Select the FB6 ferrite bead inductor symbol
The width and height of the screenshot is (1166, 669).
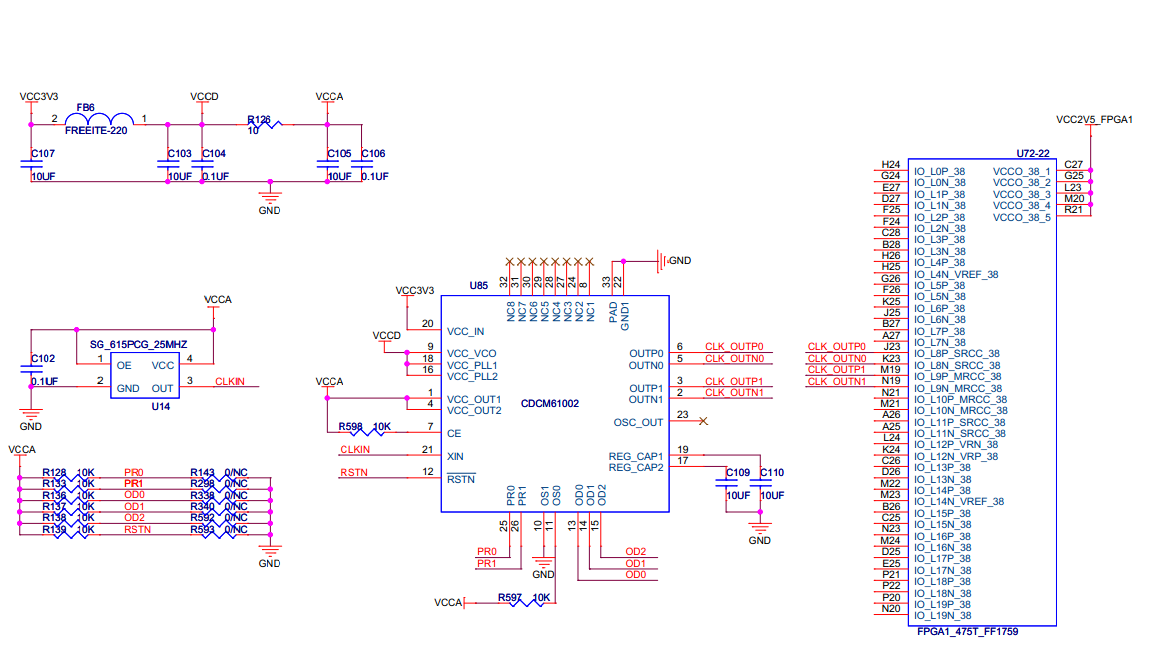100,119
